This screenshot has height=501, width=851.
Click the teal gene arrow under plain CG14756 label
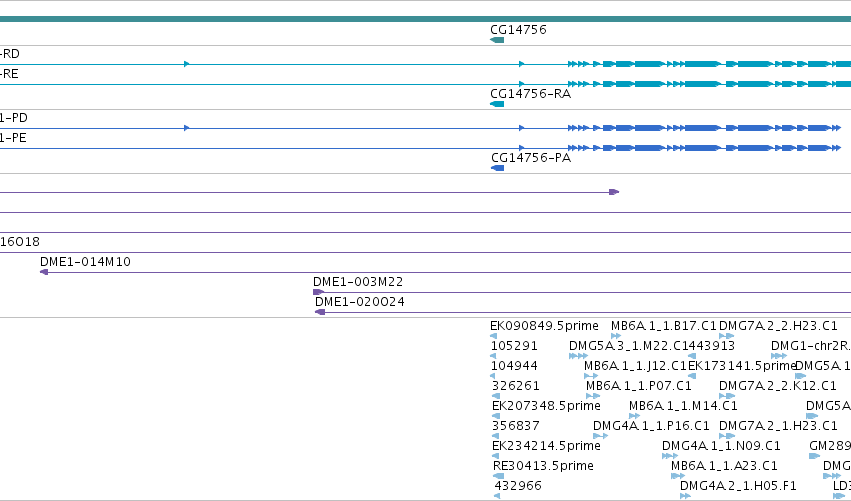pyautogui.click(x=497, y=40)
